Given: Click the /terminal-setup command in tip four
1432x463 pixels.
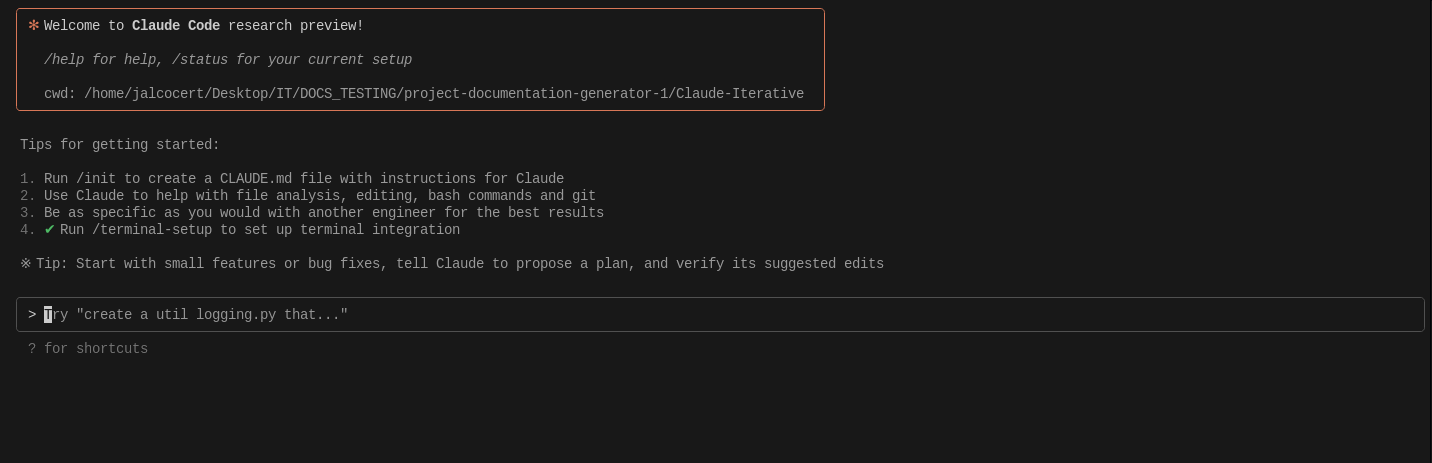Looking at the screenshot, I should pyautogui.click(x=152, y=230).
